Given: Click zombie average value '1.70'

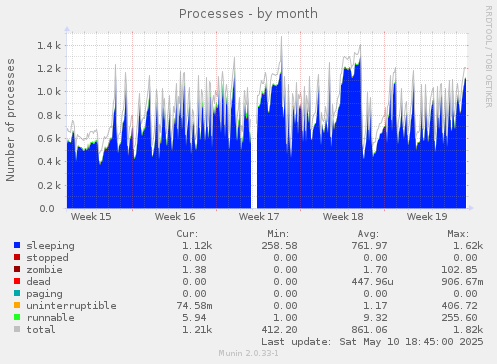Looking at the screenshot, I should [375, 270].
